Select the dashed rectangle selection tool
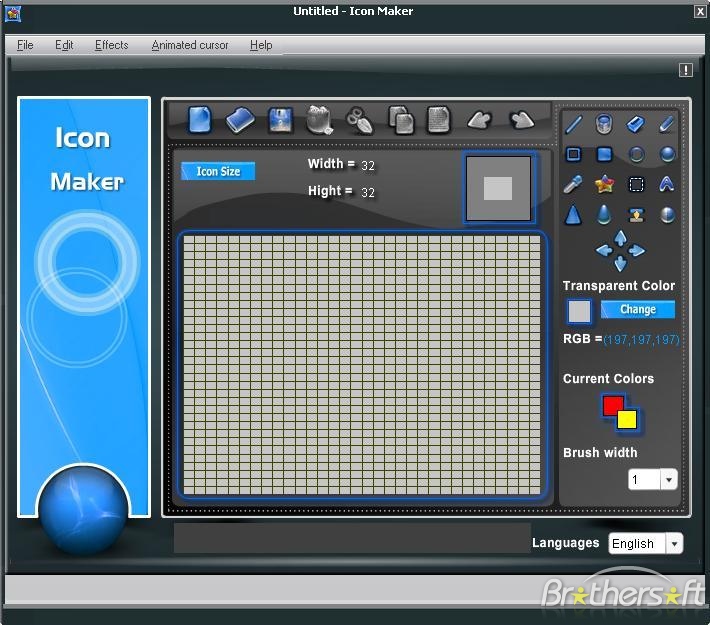This screenshot has height=625, width=710. [635, 184]
